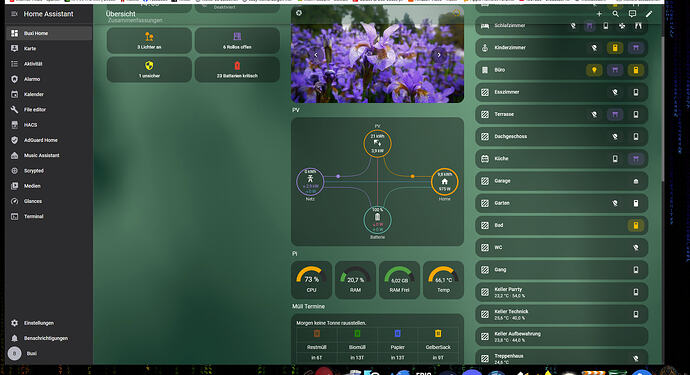The width and height of the screenshot is (690, 375).
Task: Toggle the Schlafzimmer curtains icon
Action: click(x=638, y=26)
